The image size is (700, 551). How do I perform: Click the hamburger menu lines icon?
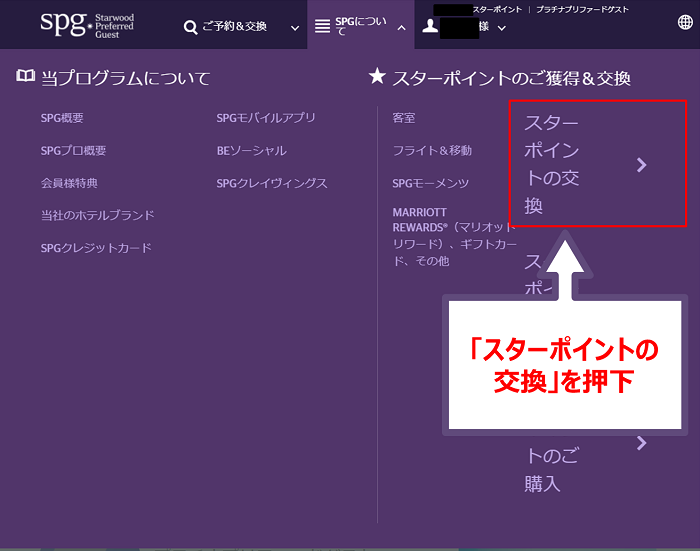tap(322, 26)
